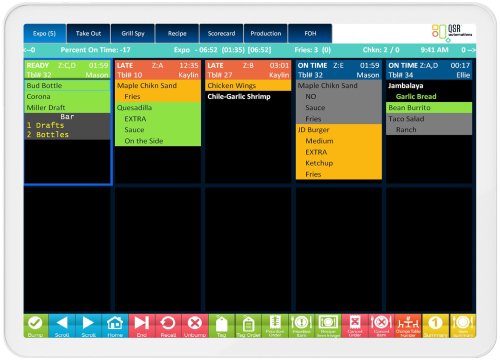
Task: Select the grey Maple Chikn Sand item
Action: click(x=339, y=86)
